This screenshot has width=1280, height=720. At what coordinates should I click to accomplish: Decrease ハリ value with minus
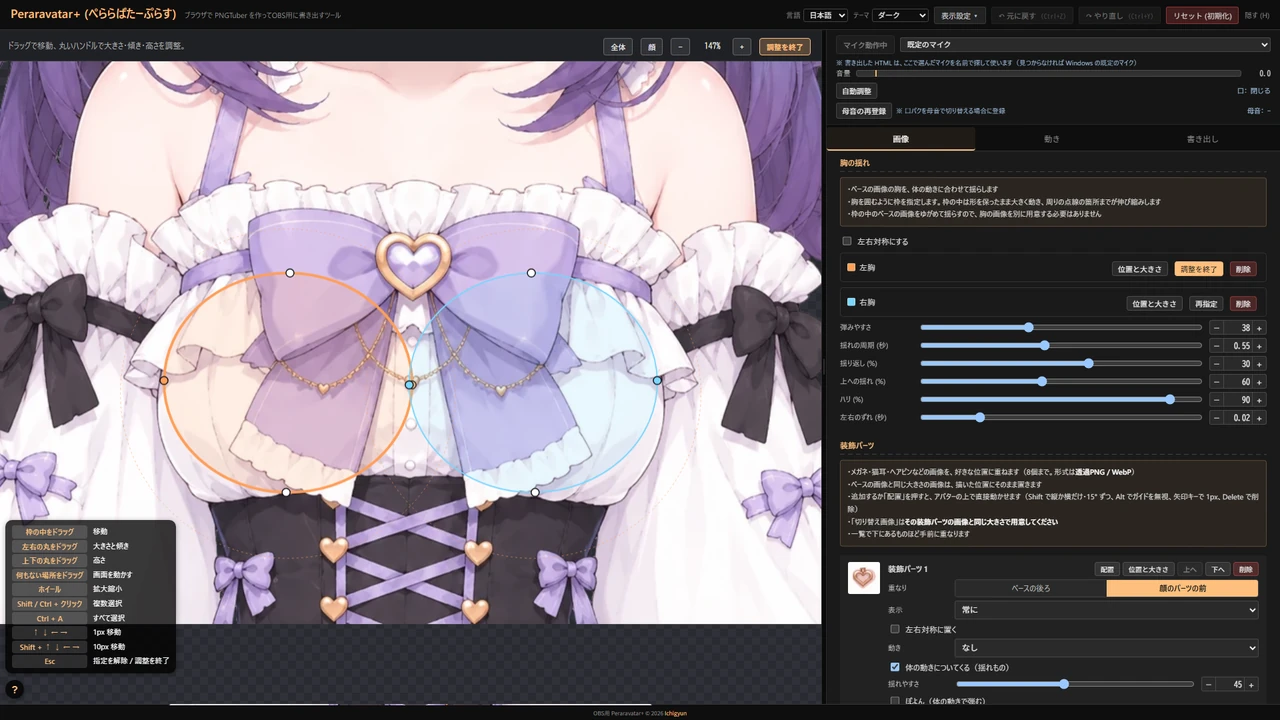pyautogui.click(x=1216, y=400)
